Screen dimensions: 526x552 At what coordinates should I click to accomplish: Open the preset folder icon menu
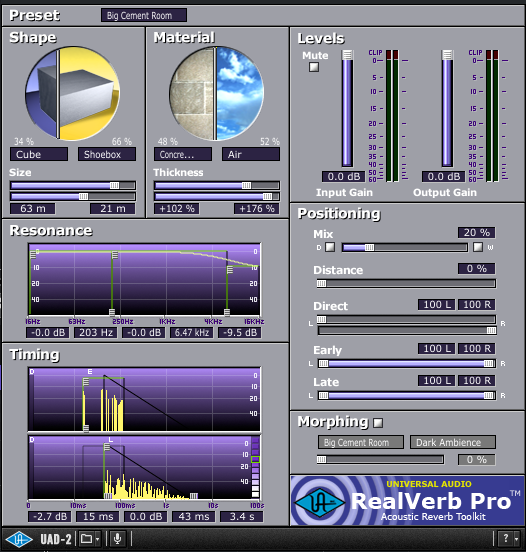[x=86, y=539]
